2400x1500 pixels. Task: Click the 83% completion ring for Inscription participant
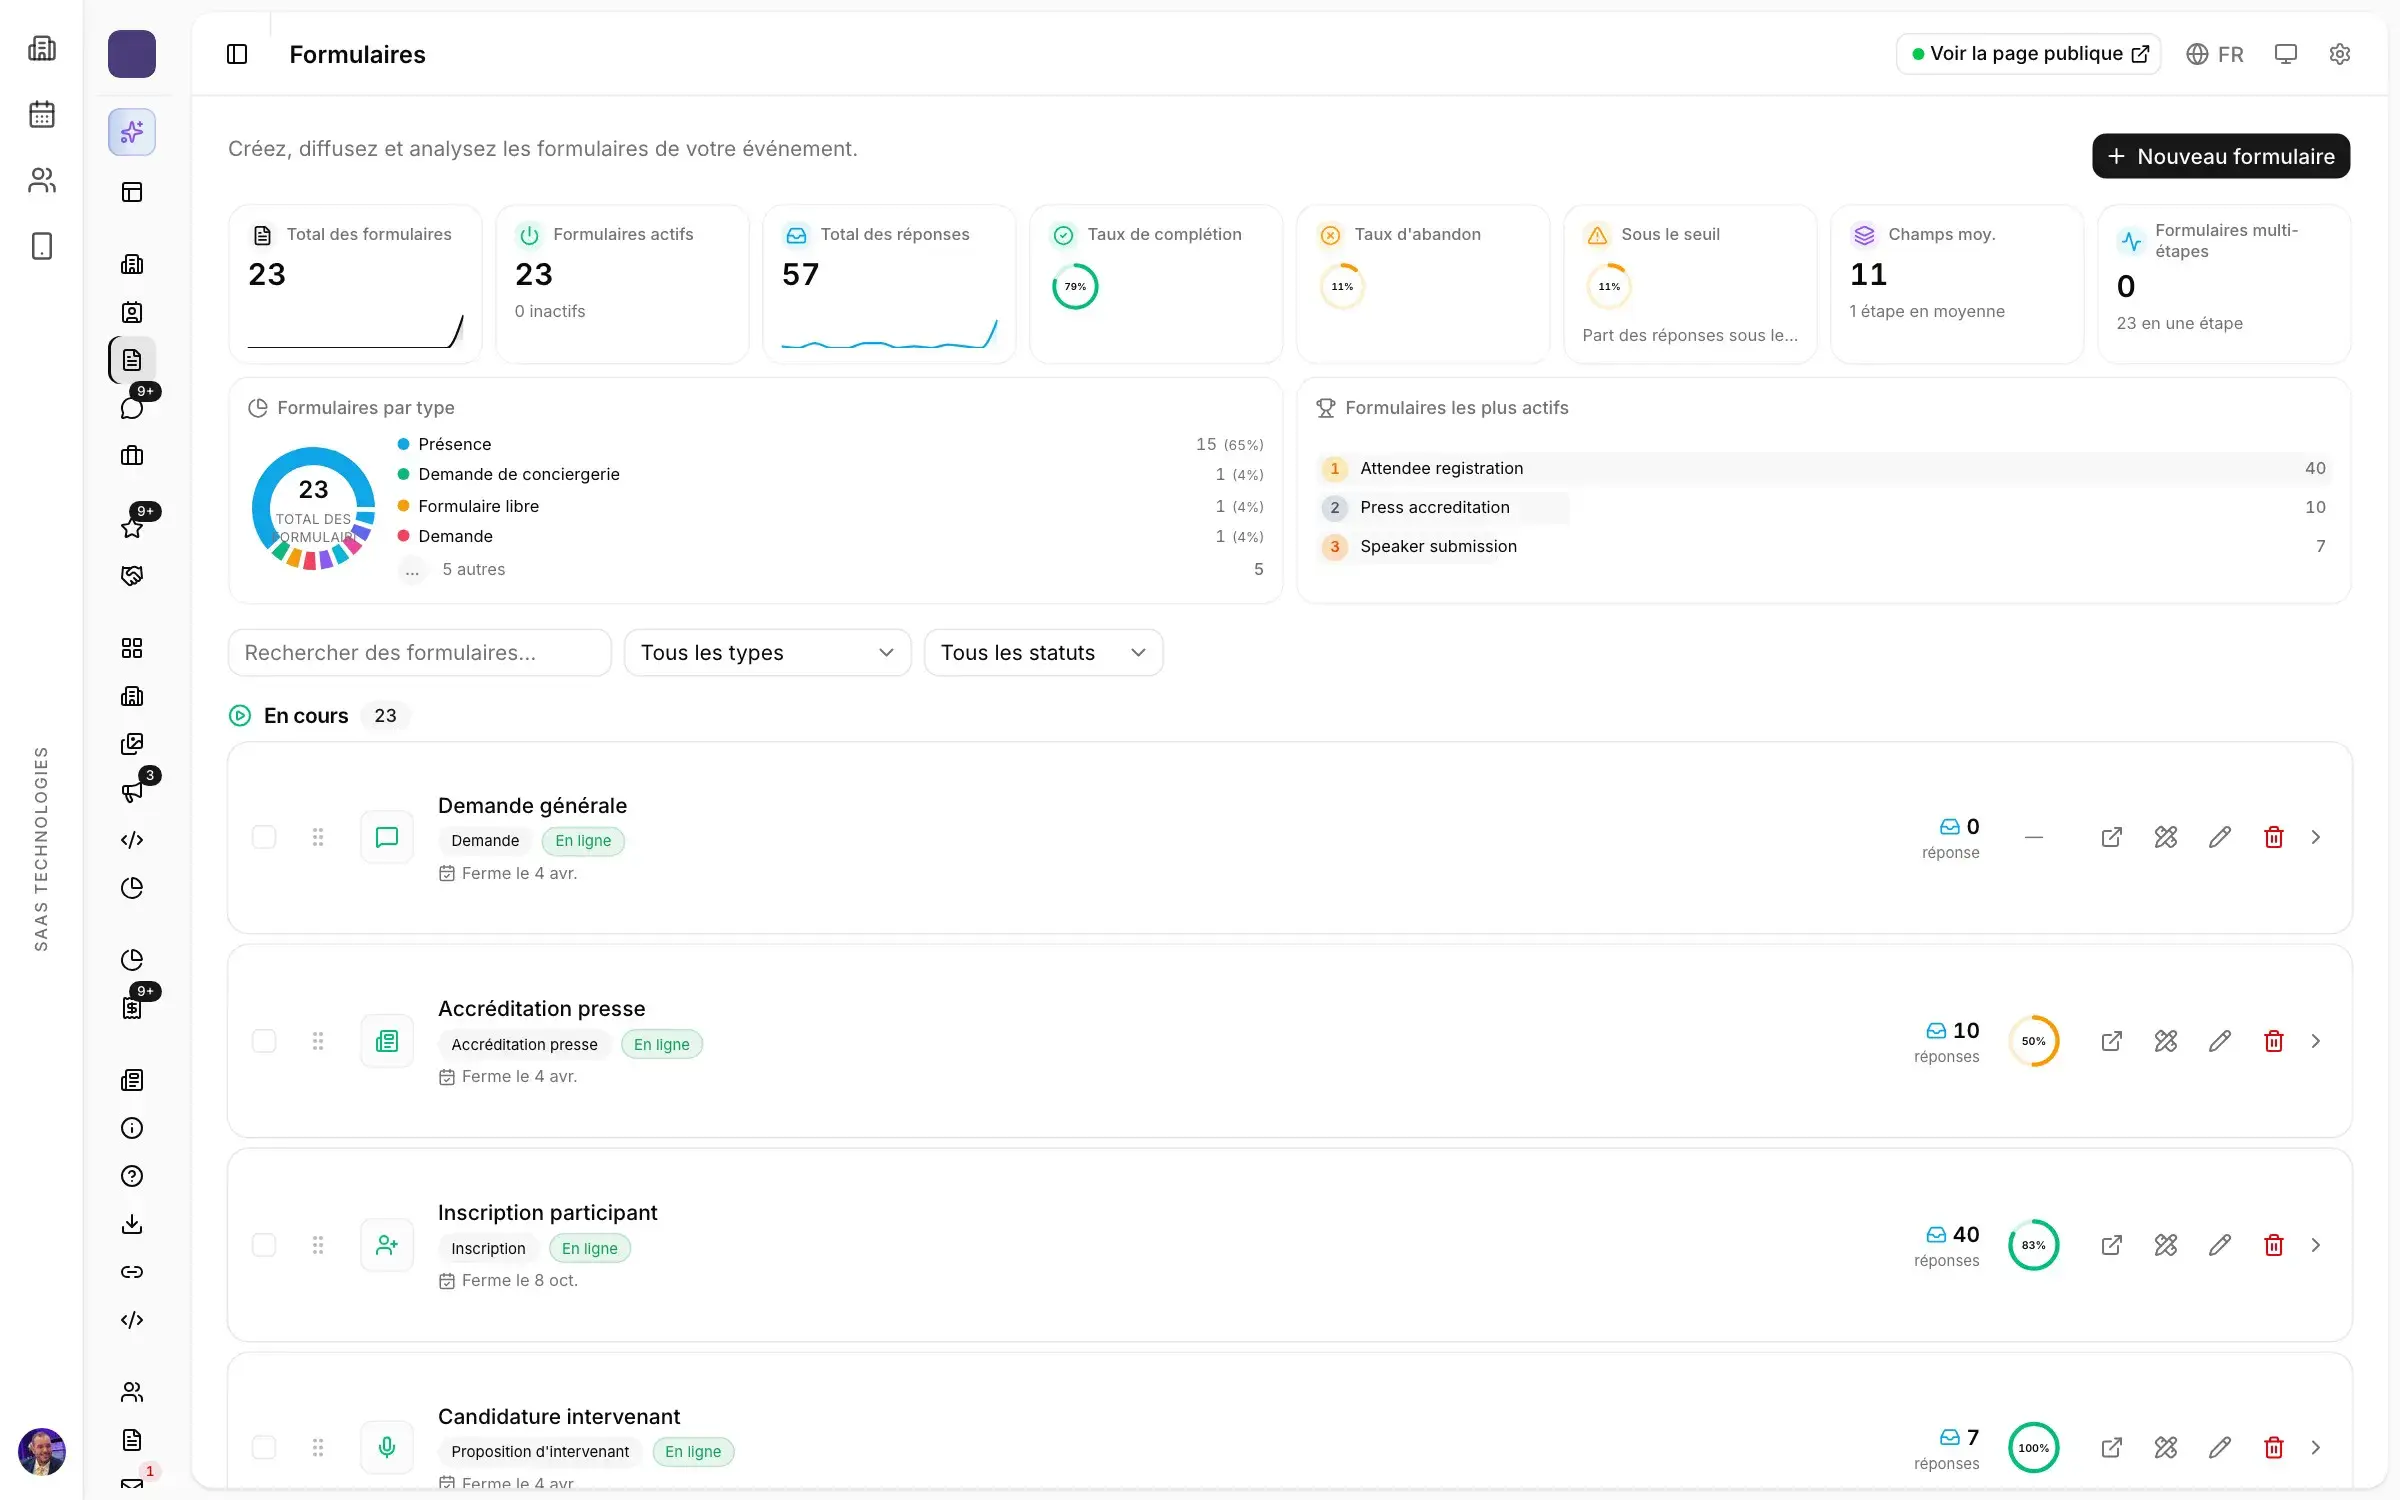tap(2033, 1245)
